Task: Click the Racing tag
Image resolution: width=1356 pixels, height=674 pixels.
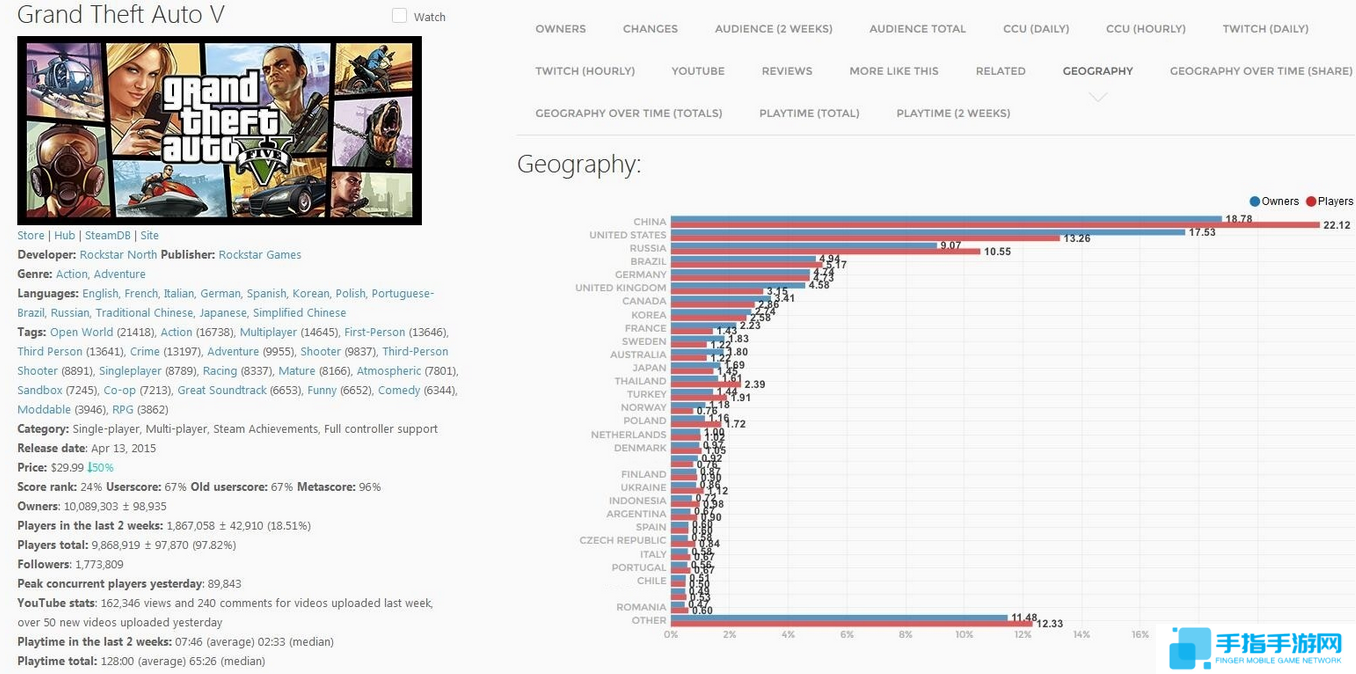Action: (x=220, y=371)
